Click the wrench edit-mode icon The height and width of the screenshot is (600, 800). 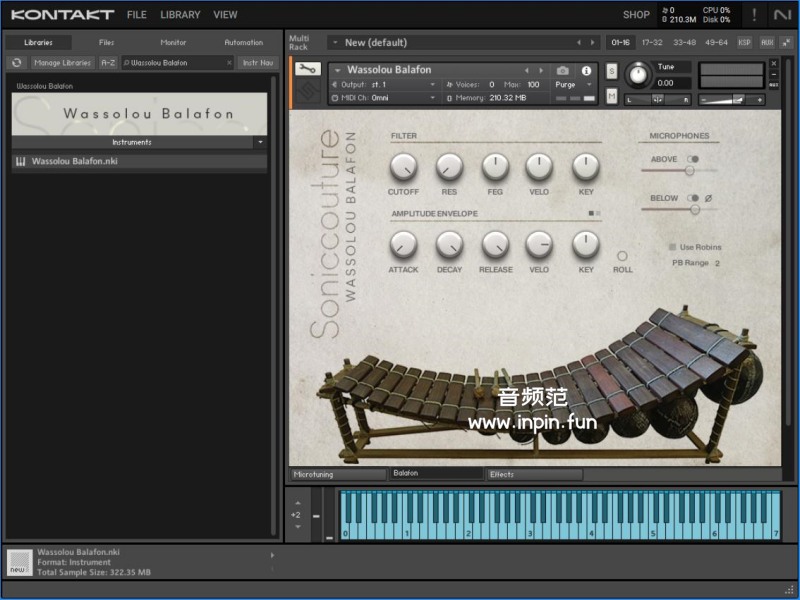coord(307,70)
